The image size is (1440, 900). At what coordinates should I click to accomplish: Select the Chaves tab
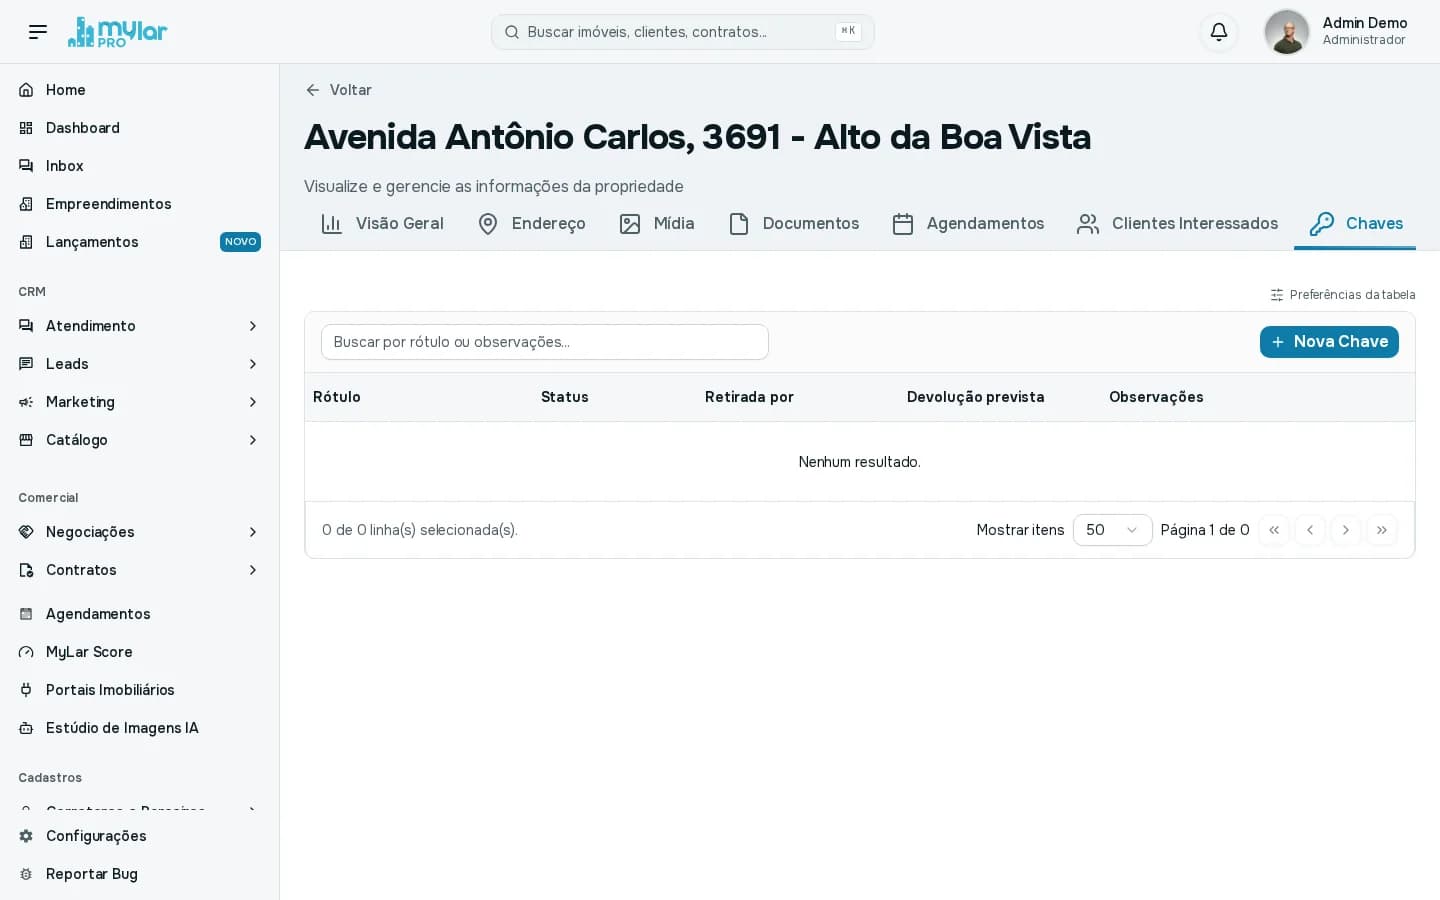[x=1355, y=224]
